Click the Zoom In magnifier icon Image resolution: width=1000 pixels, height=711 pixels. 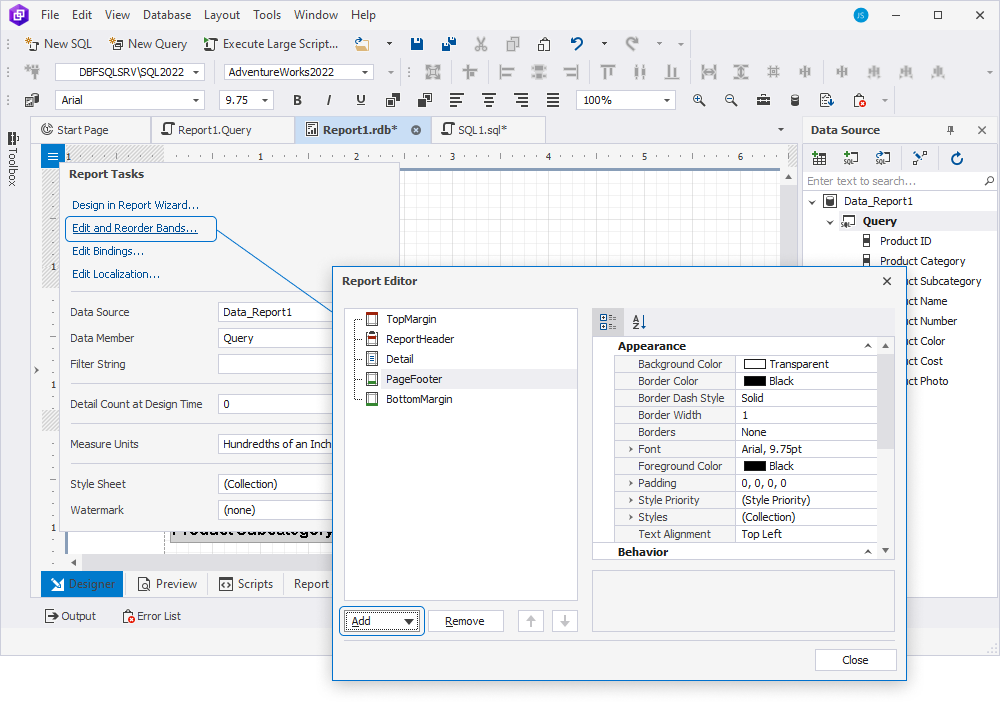coord(699,100)
